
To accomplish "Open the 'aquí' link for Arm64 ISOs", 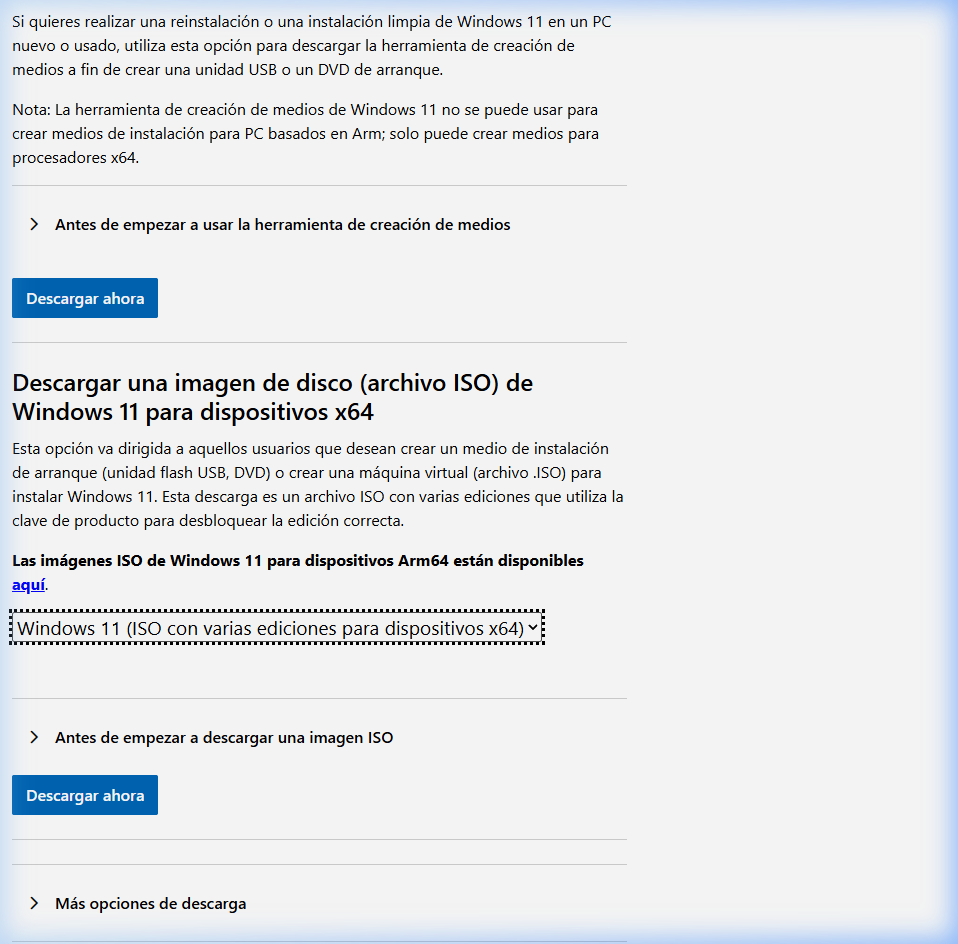I will (28, 585).
